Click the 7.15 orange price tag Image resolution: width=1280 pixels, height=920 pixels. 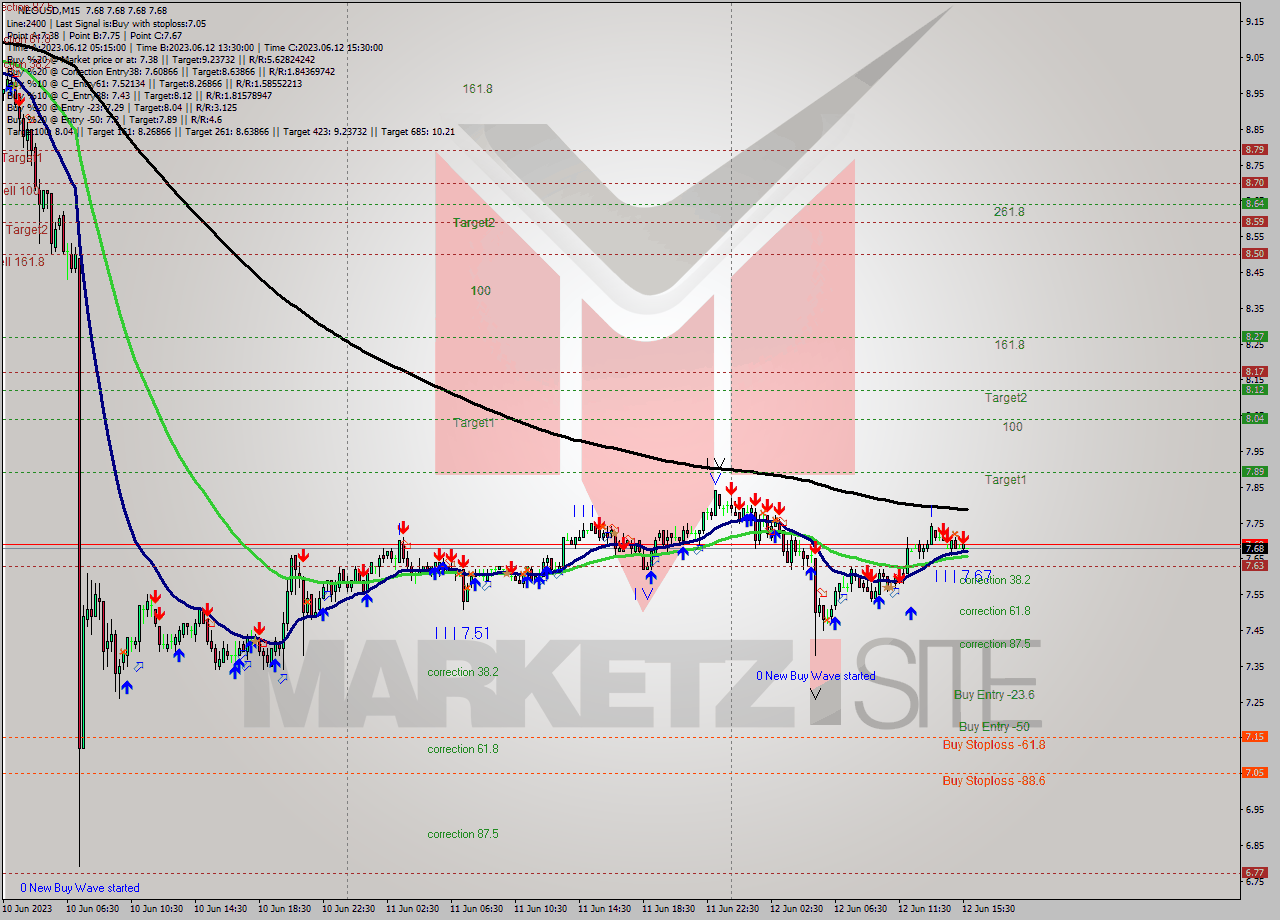click(1255, 736)
